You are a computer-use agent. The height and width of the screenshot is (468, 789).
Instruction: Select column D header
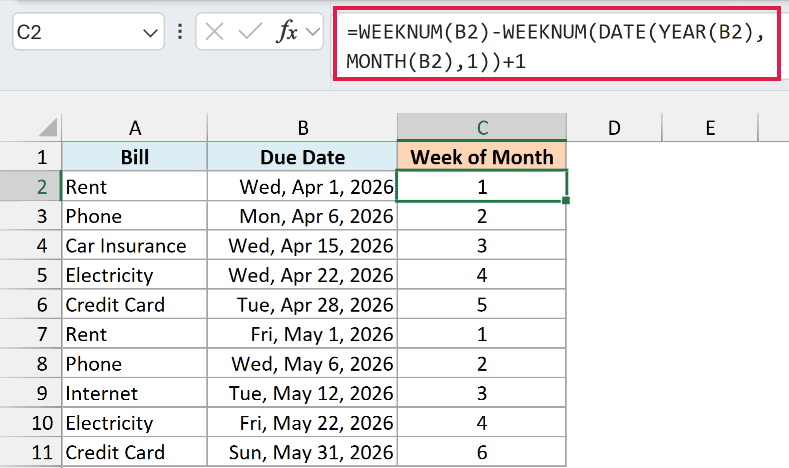click(x=614, y=128)
